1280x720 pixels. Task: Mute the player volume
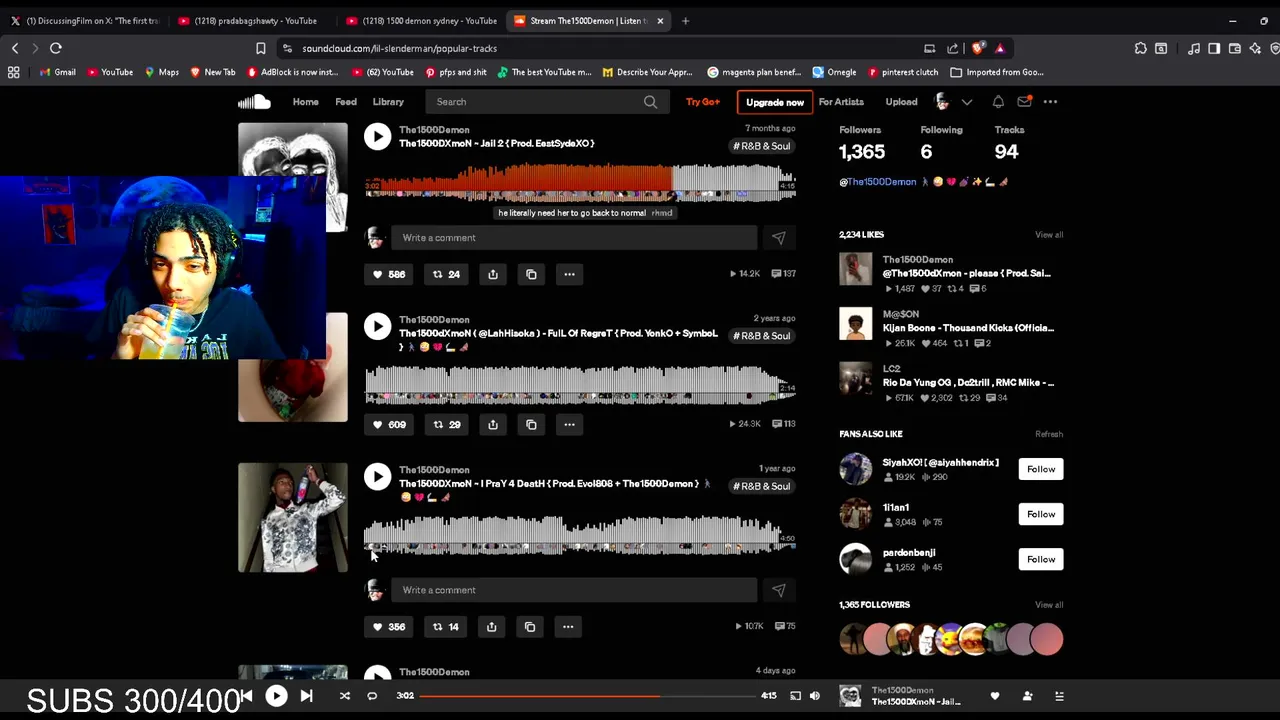pos(815,696)
